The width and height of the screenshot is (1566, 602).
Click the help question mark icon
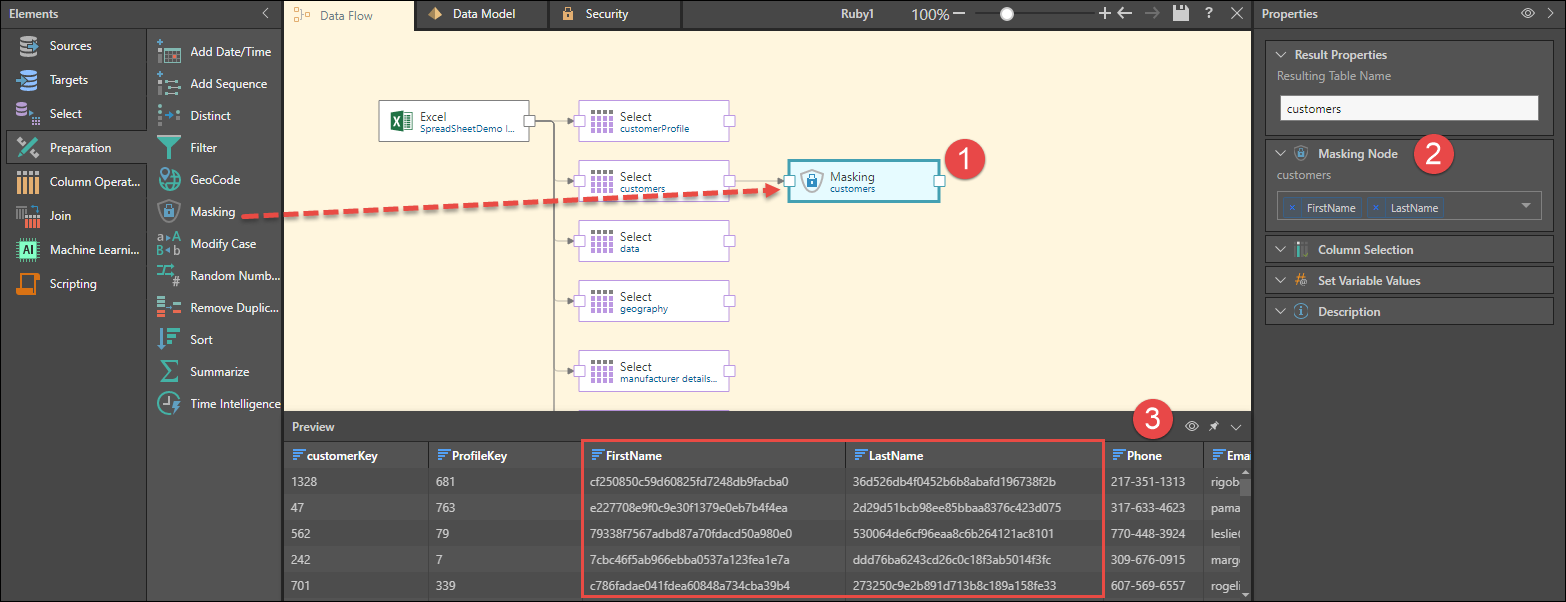pos(1209,14)
